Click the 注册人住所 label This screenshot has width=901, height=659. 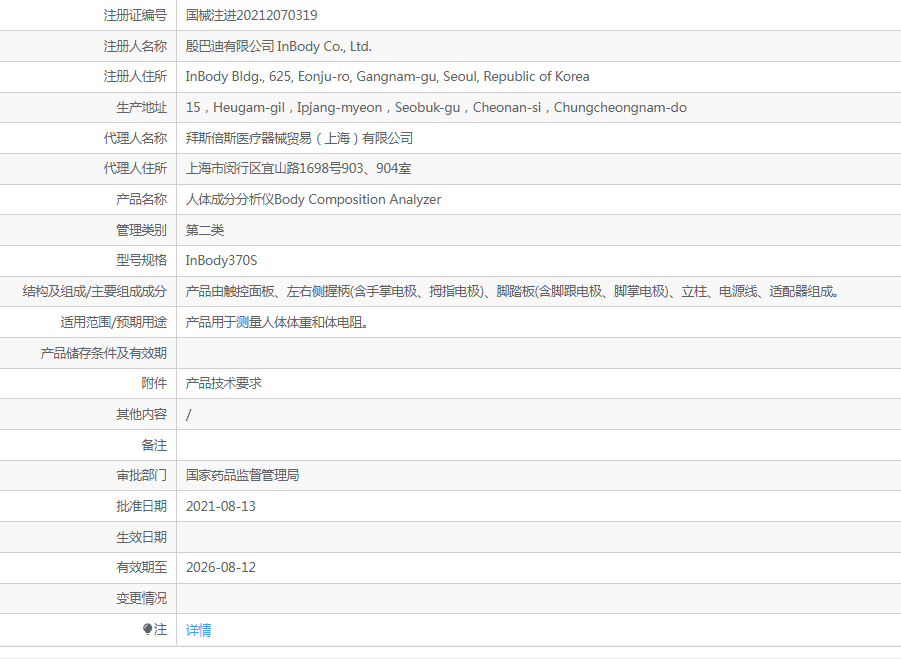(x=135, y=76)
